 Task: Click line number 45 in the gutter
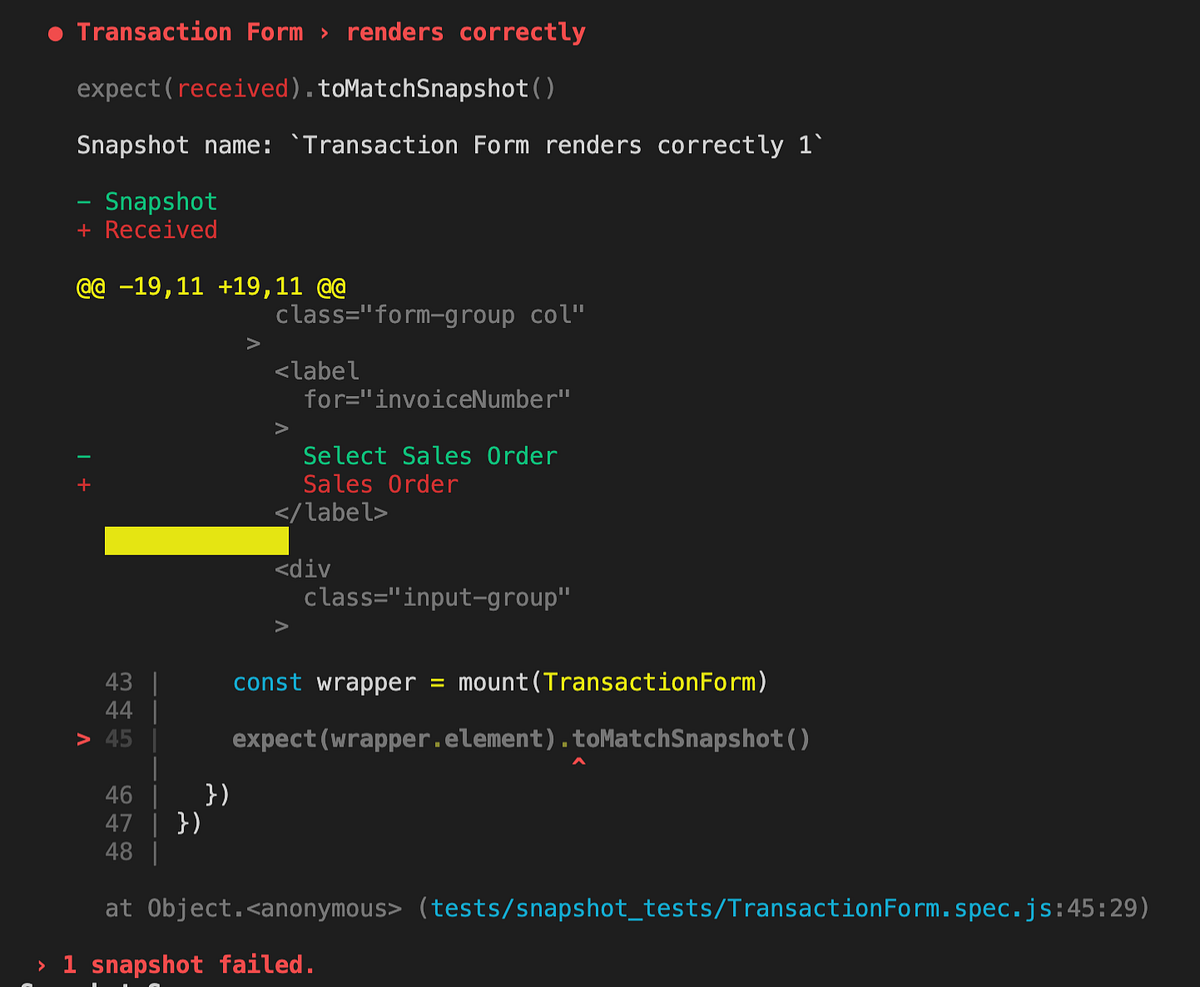click(118, 738)
